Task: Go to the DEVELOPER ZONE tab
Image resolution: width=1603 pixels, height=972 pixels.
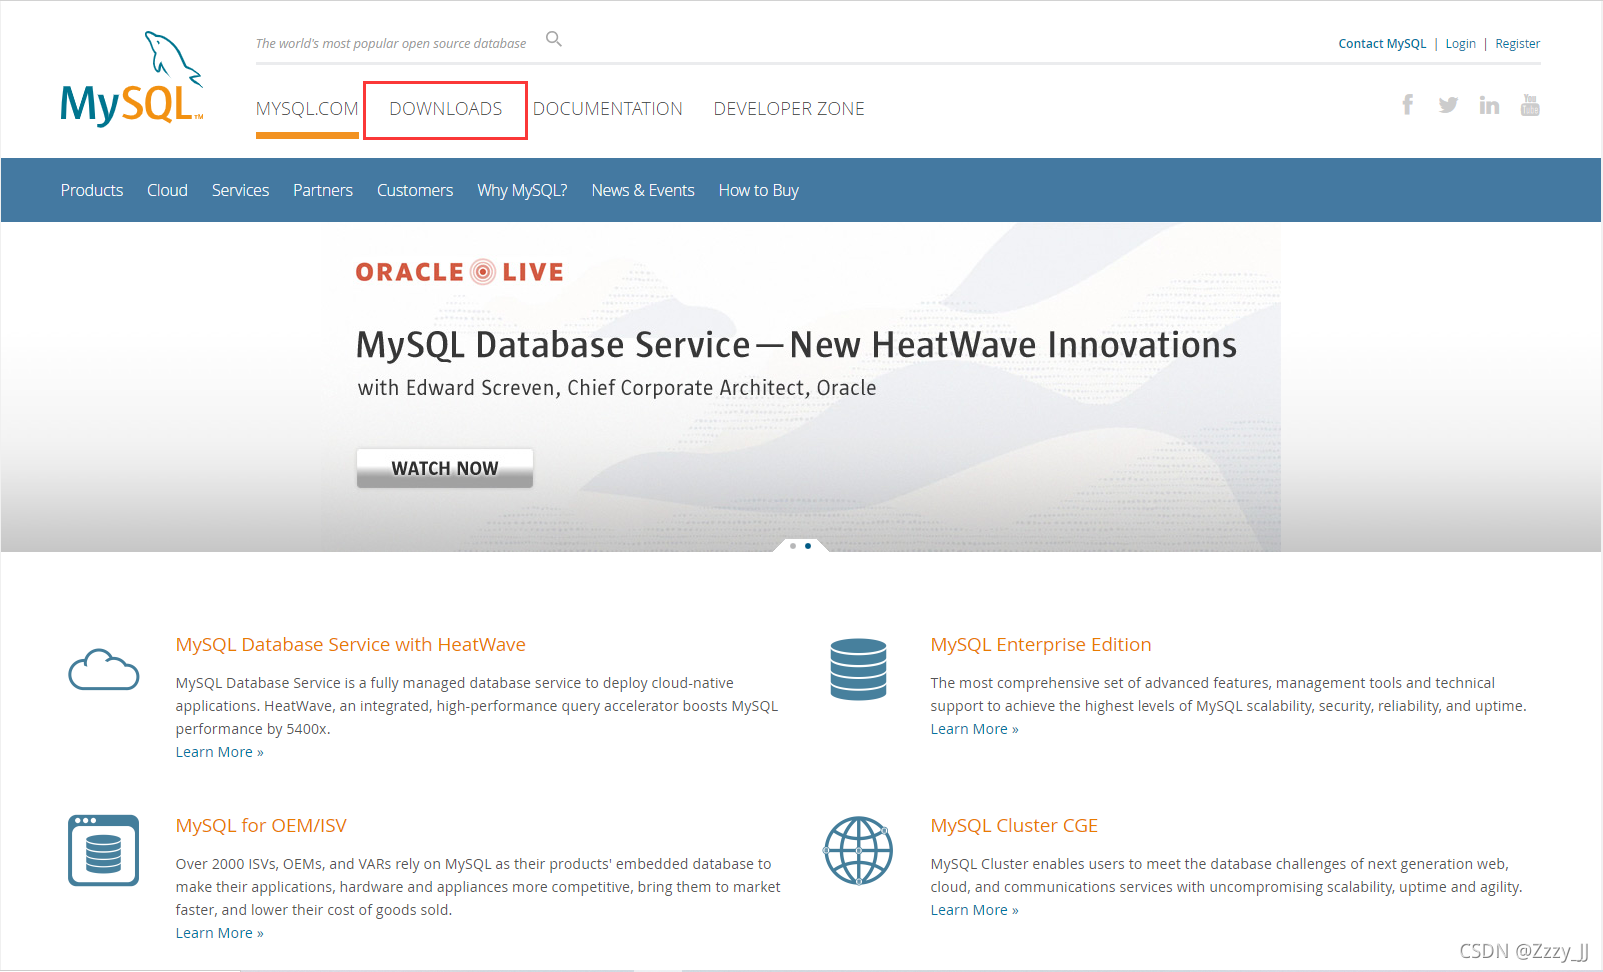Action: [x=789, y=109]
